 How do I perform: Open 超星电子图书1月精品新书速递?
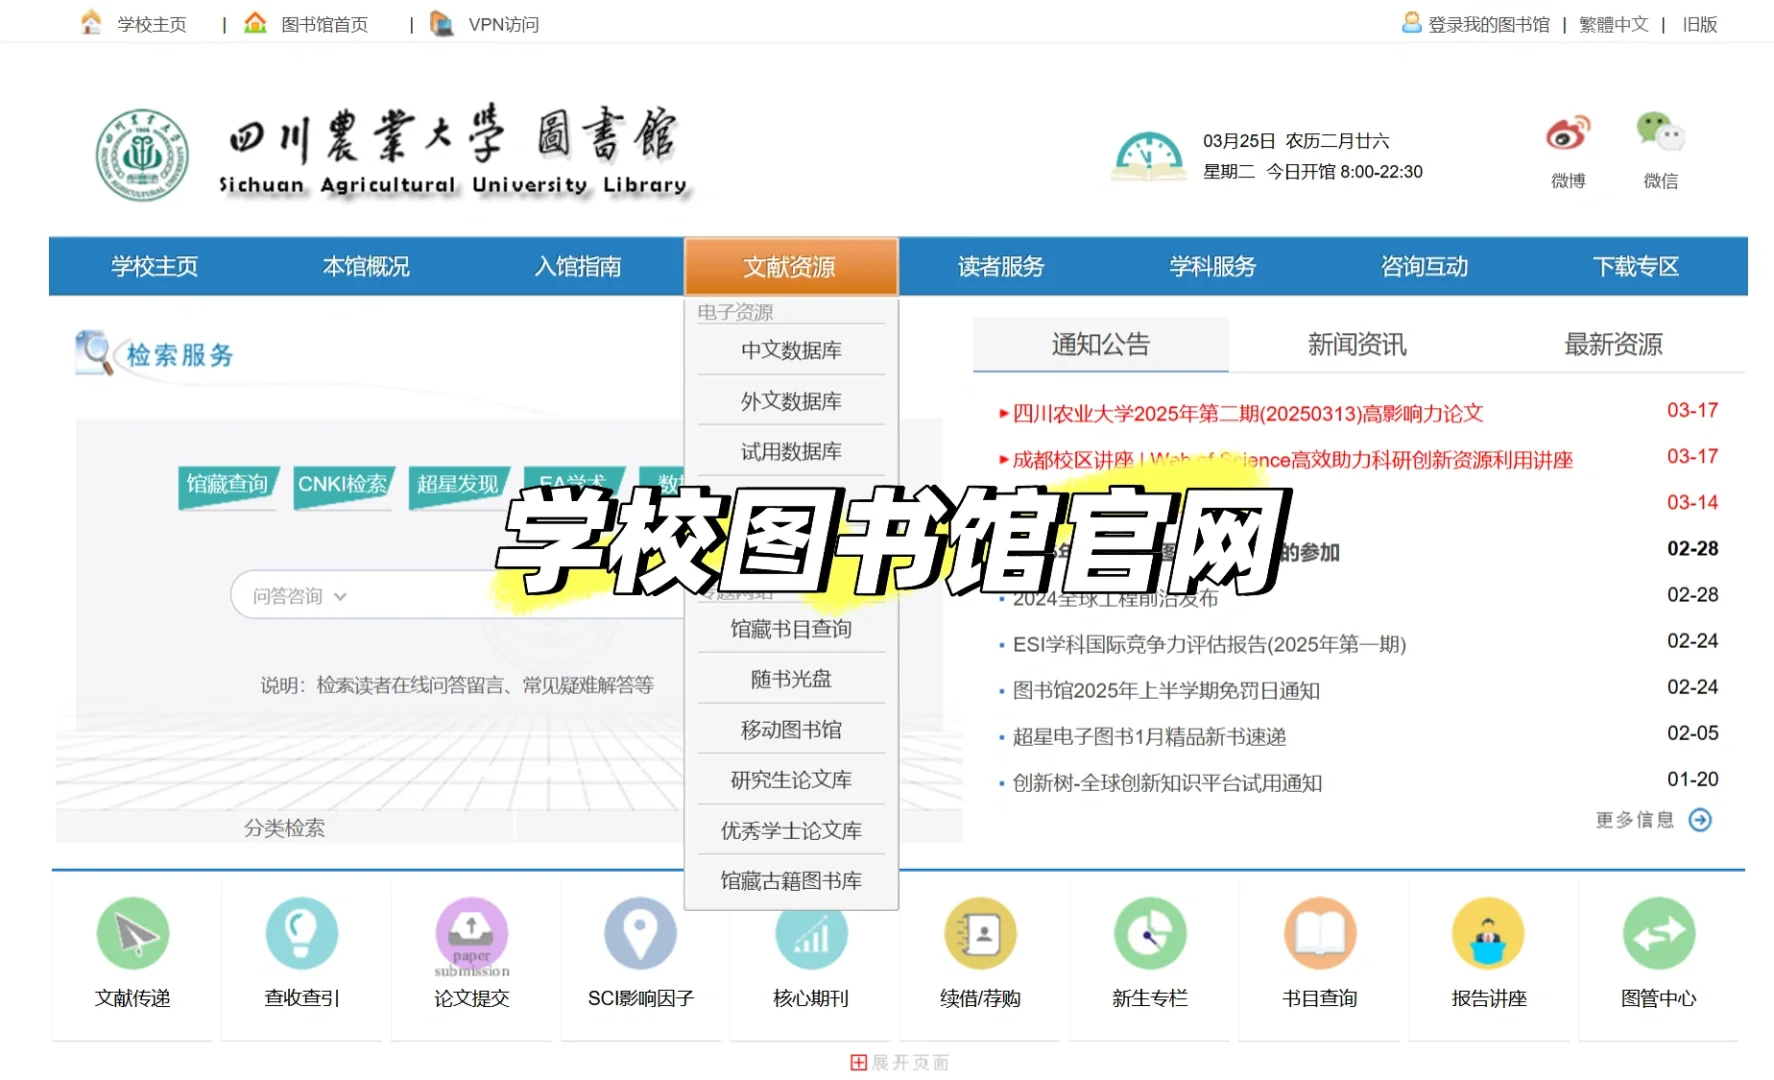click(1149, 737)
